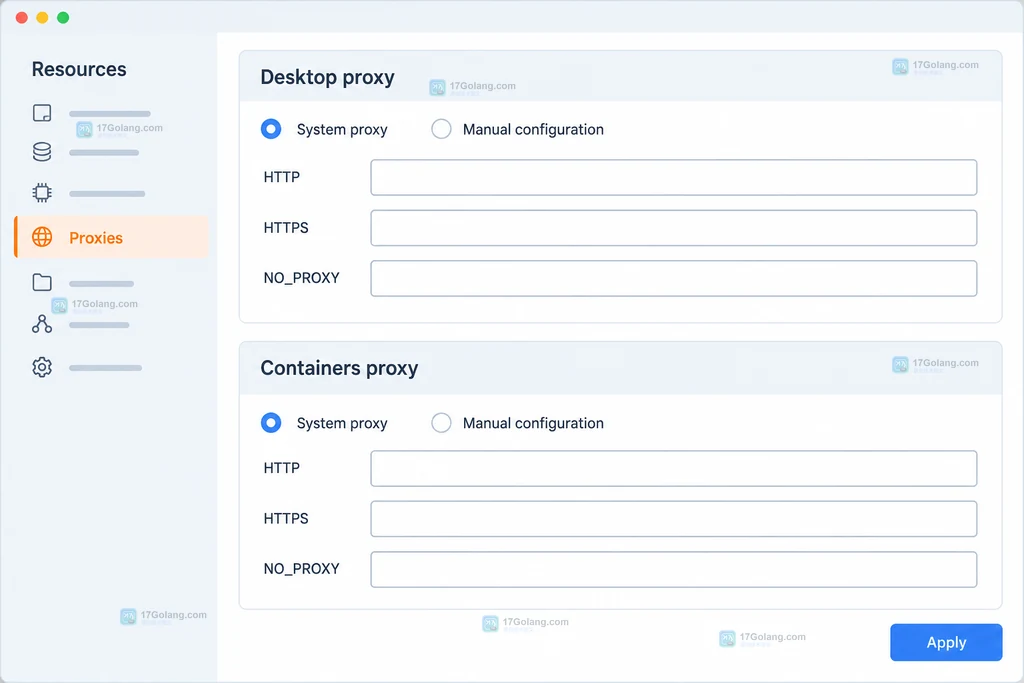Select System proxy under Desktop proxy
Screen dimensions: 1024x683
[x=271, y=129]
